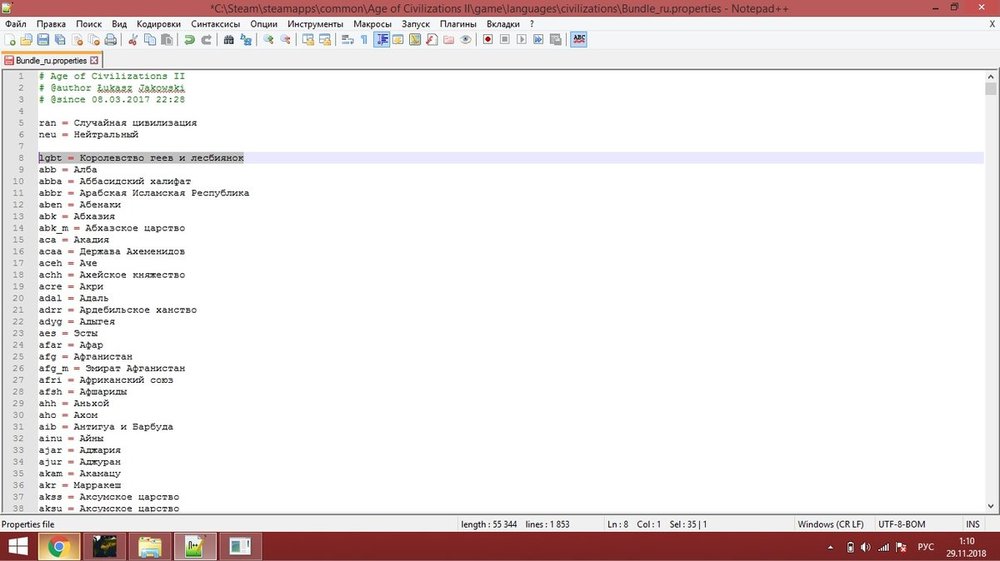Toggle file monitoring eye icon
The width and height of the screenshot is (1000, 561).
466,40
